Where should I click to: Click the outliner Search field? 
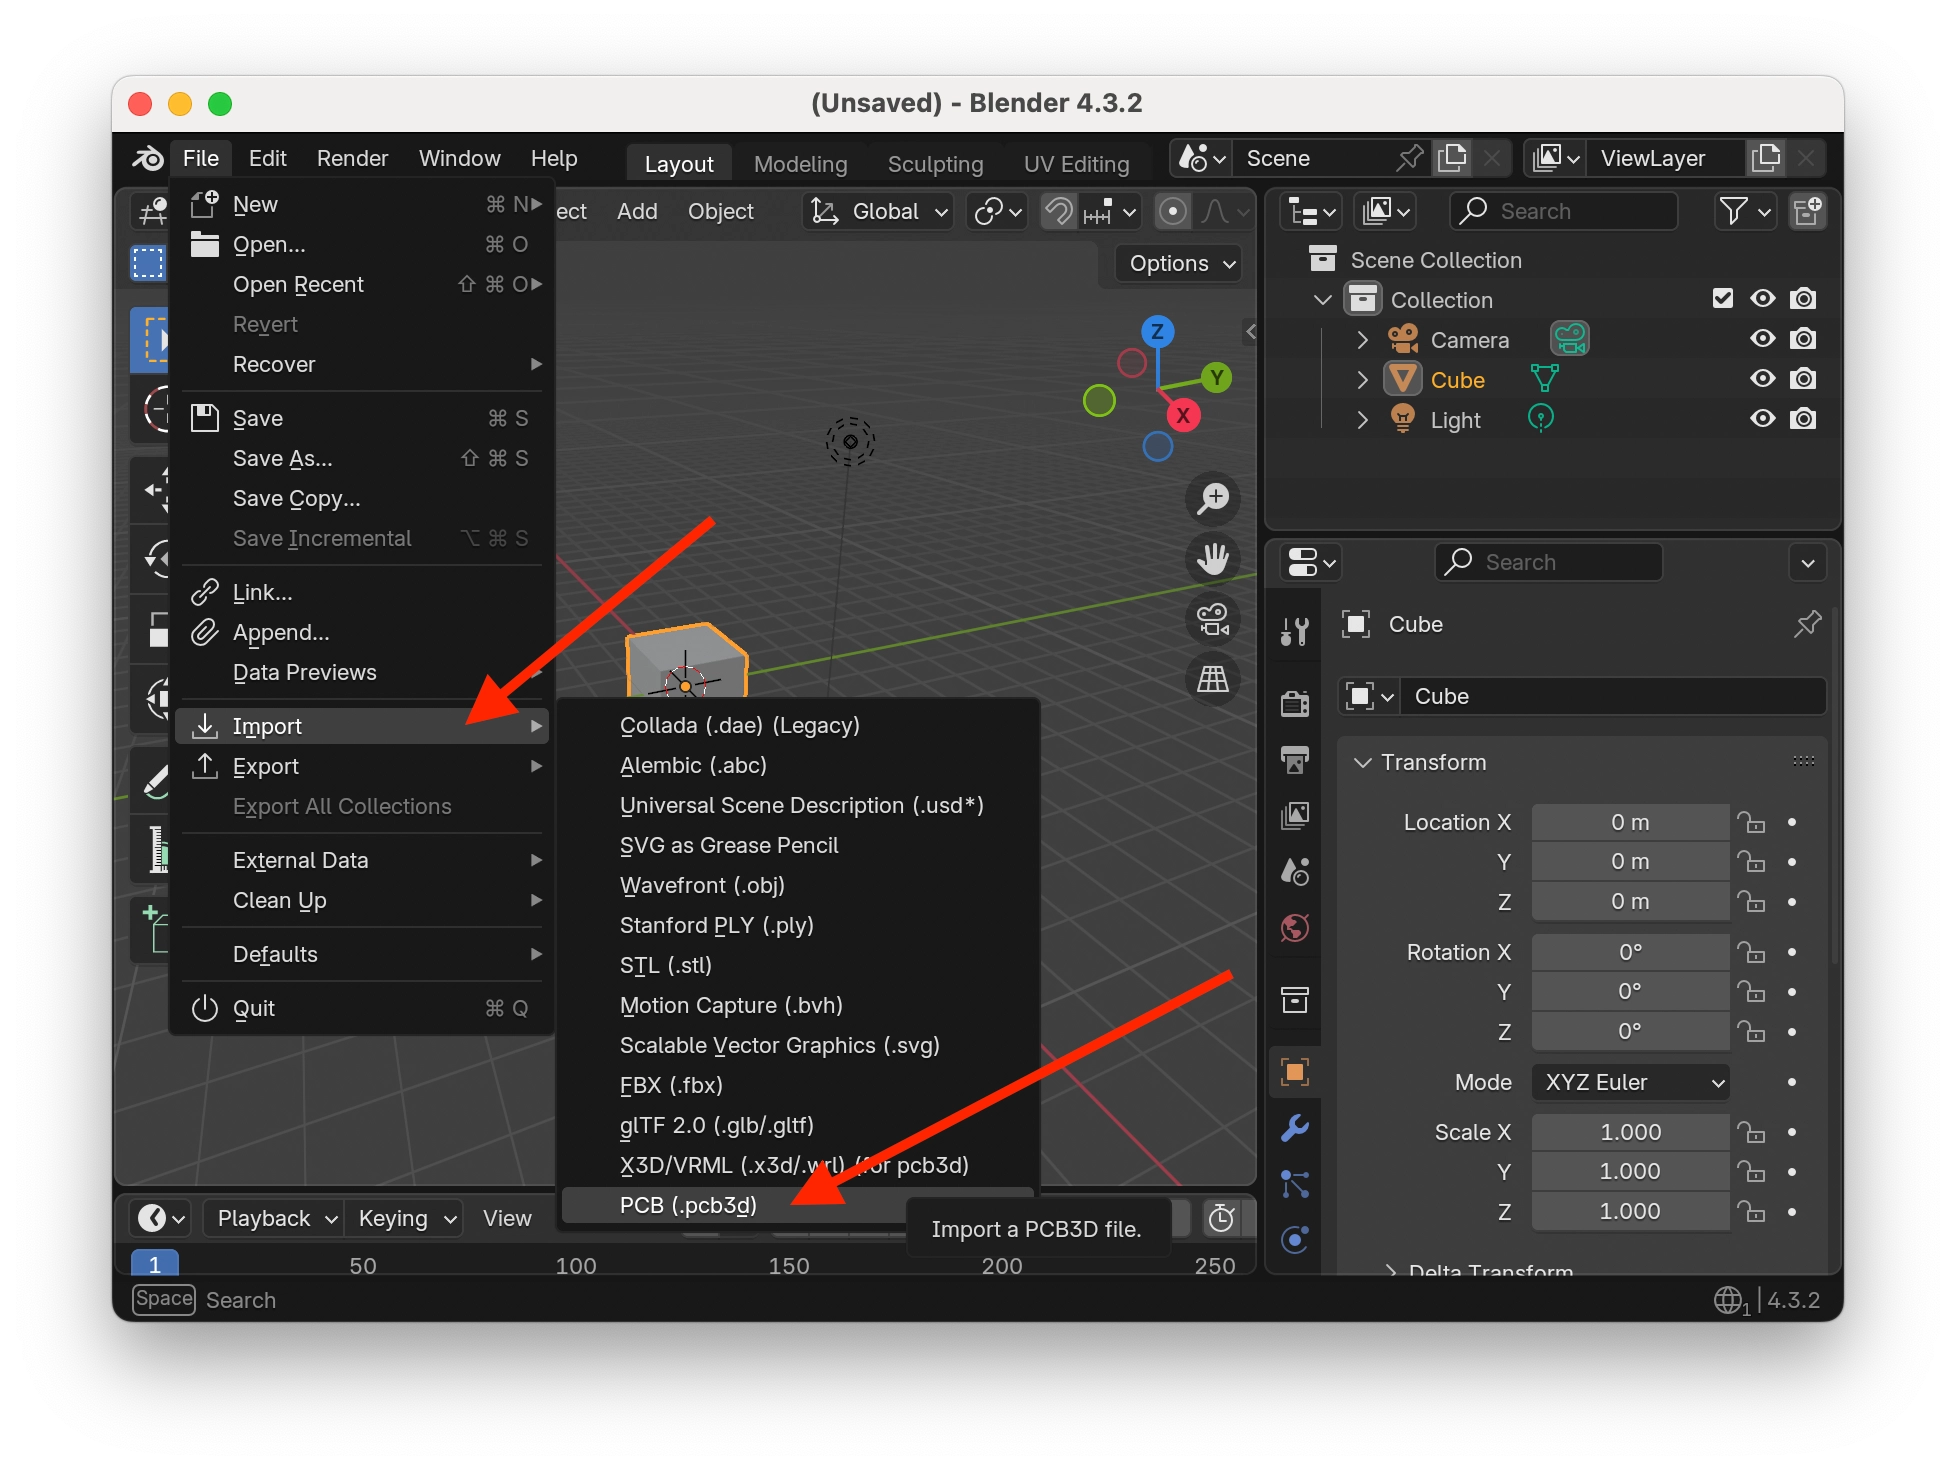coord(1563,211)
